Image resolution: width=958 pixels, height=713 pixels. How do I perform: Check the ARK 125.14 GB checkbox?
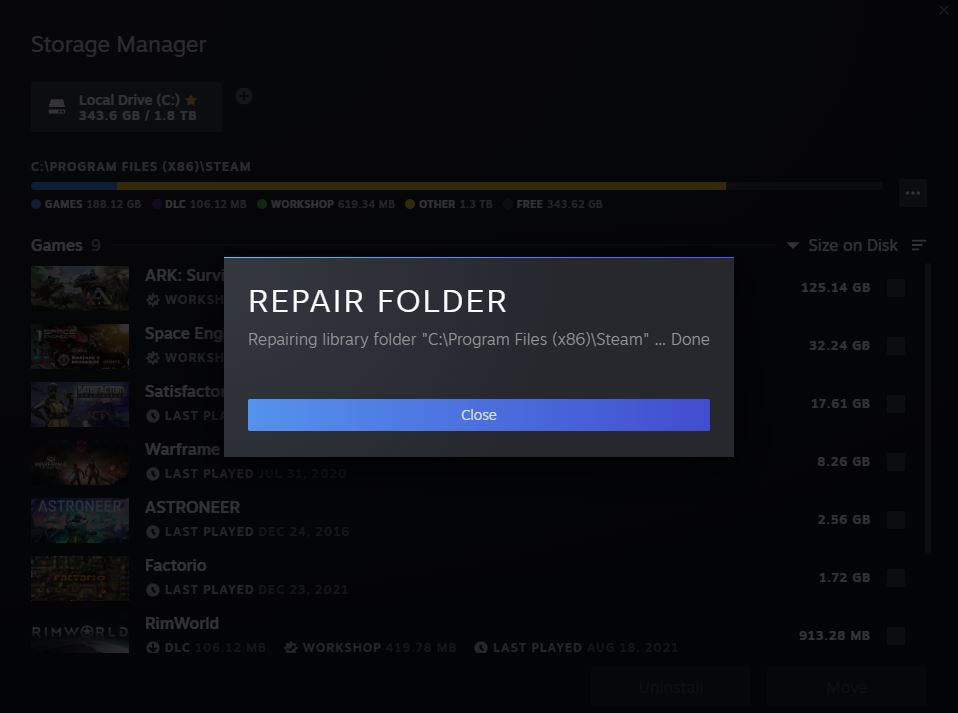(896, 288)
